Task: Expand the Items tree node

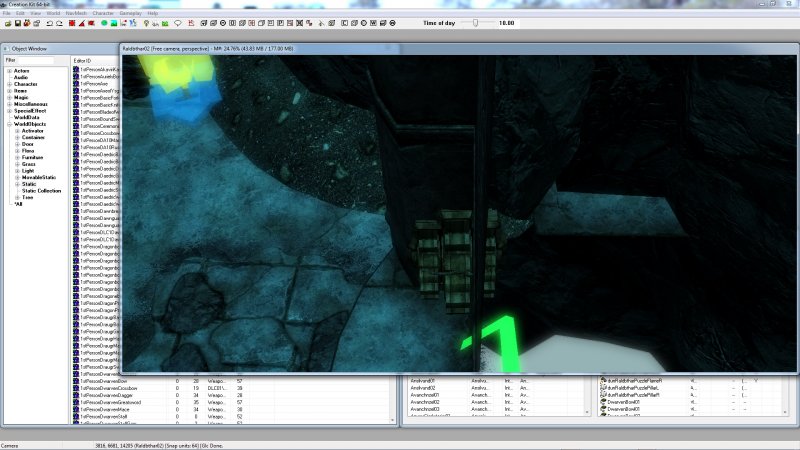Action: click(x=9, y=91)
